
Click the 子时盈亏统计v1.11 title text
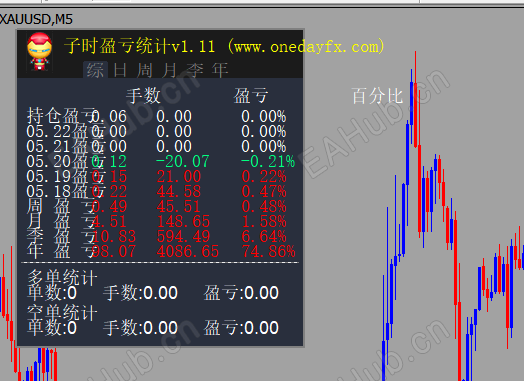tap(140, 46)
